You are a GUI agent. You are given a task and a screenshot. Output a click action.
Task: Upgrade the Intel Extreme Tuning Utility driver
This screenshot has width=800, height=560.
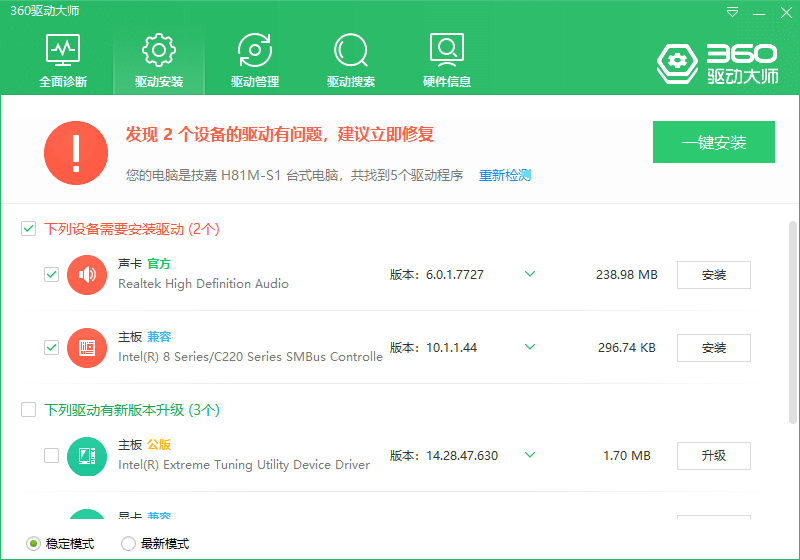714,455
